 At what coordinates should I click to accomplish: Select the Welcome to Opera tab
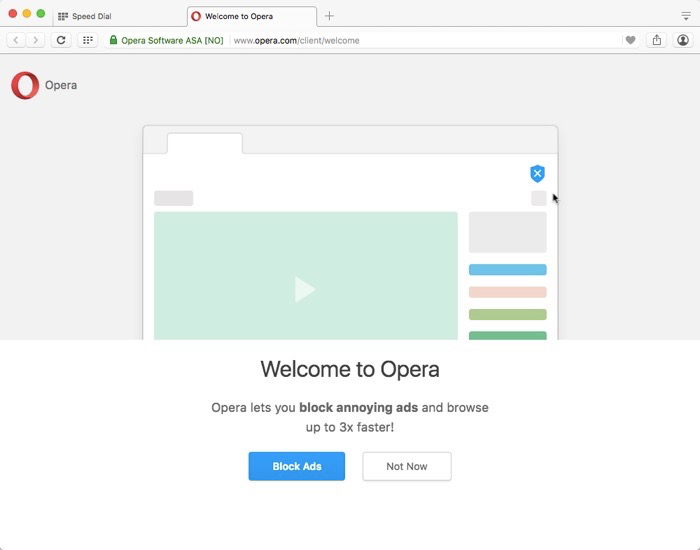point(252,16)
